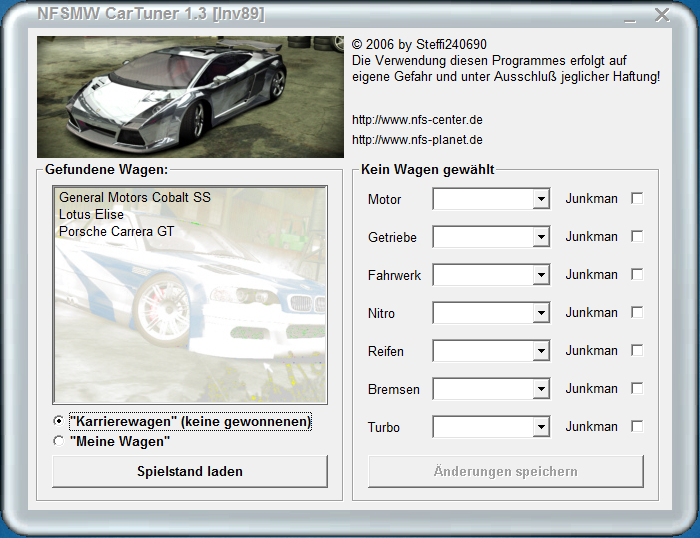
Task: Close the NFSMW CarTuner window
Action: [x=661, y=15]
